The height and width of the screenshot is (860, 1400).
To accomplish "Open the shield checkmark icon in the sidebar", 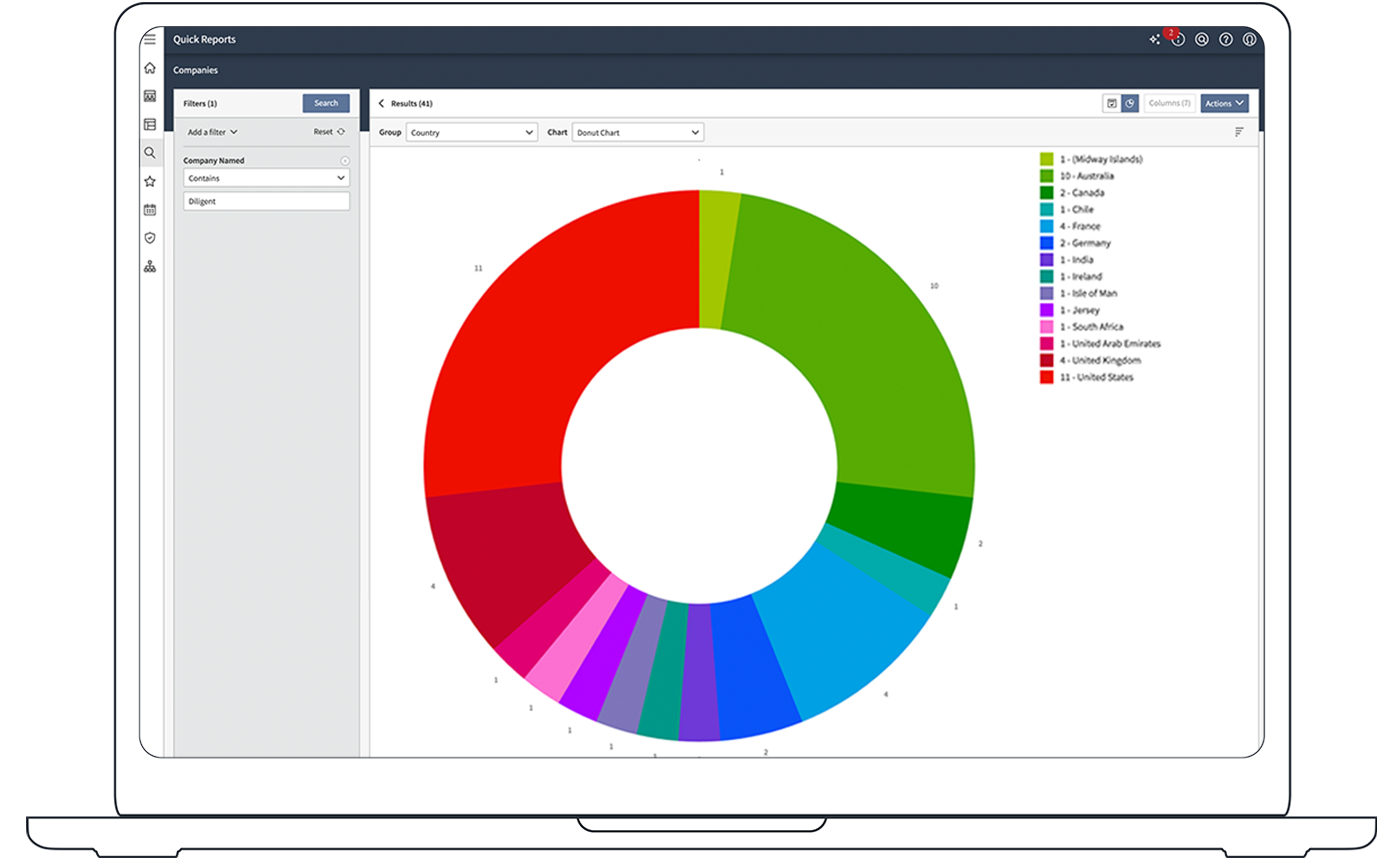I will (150, 238).
